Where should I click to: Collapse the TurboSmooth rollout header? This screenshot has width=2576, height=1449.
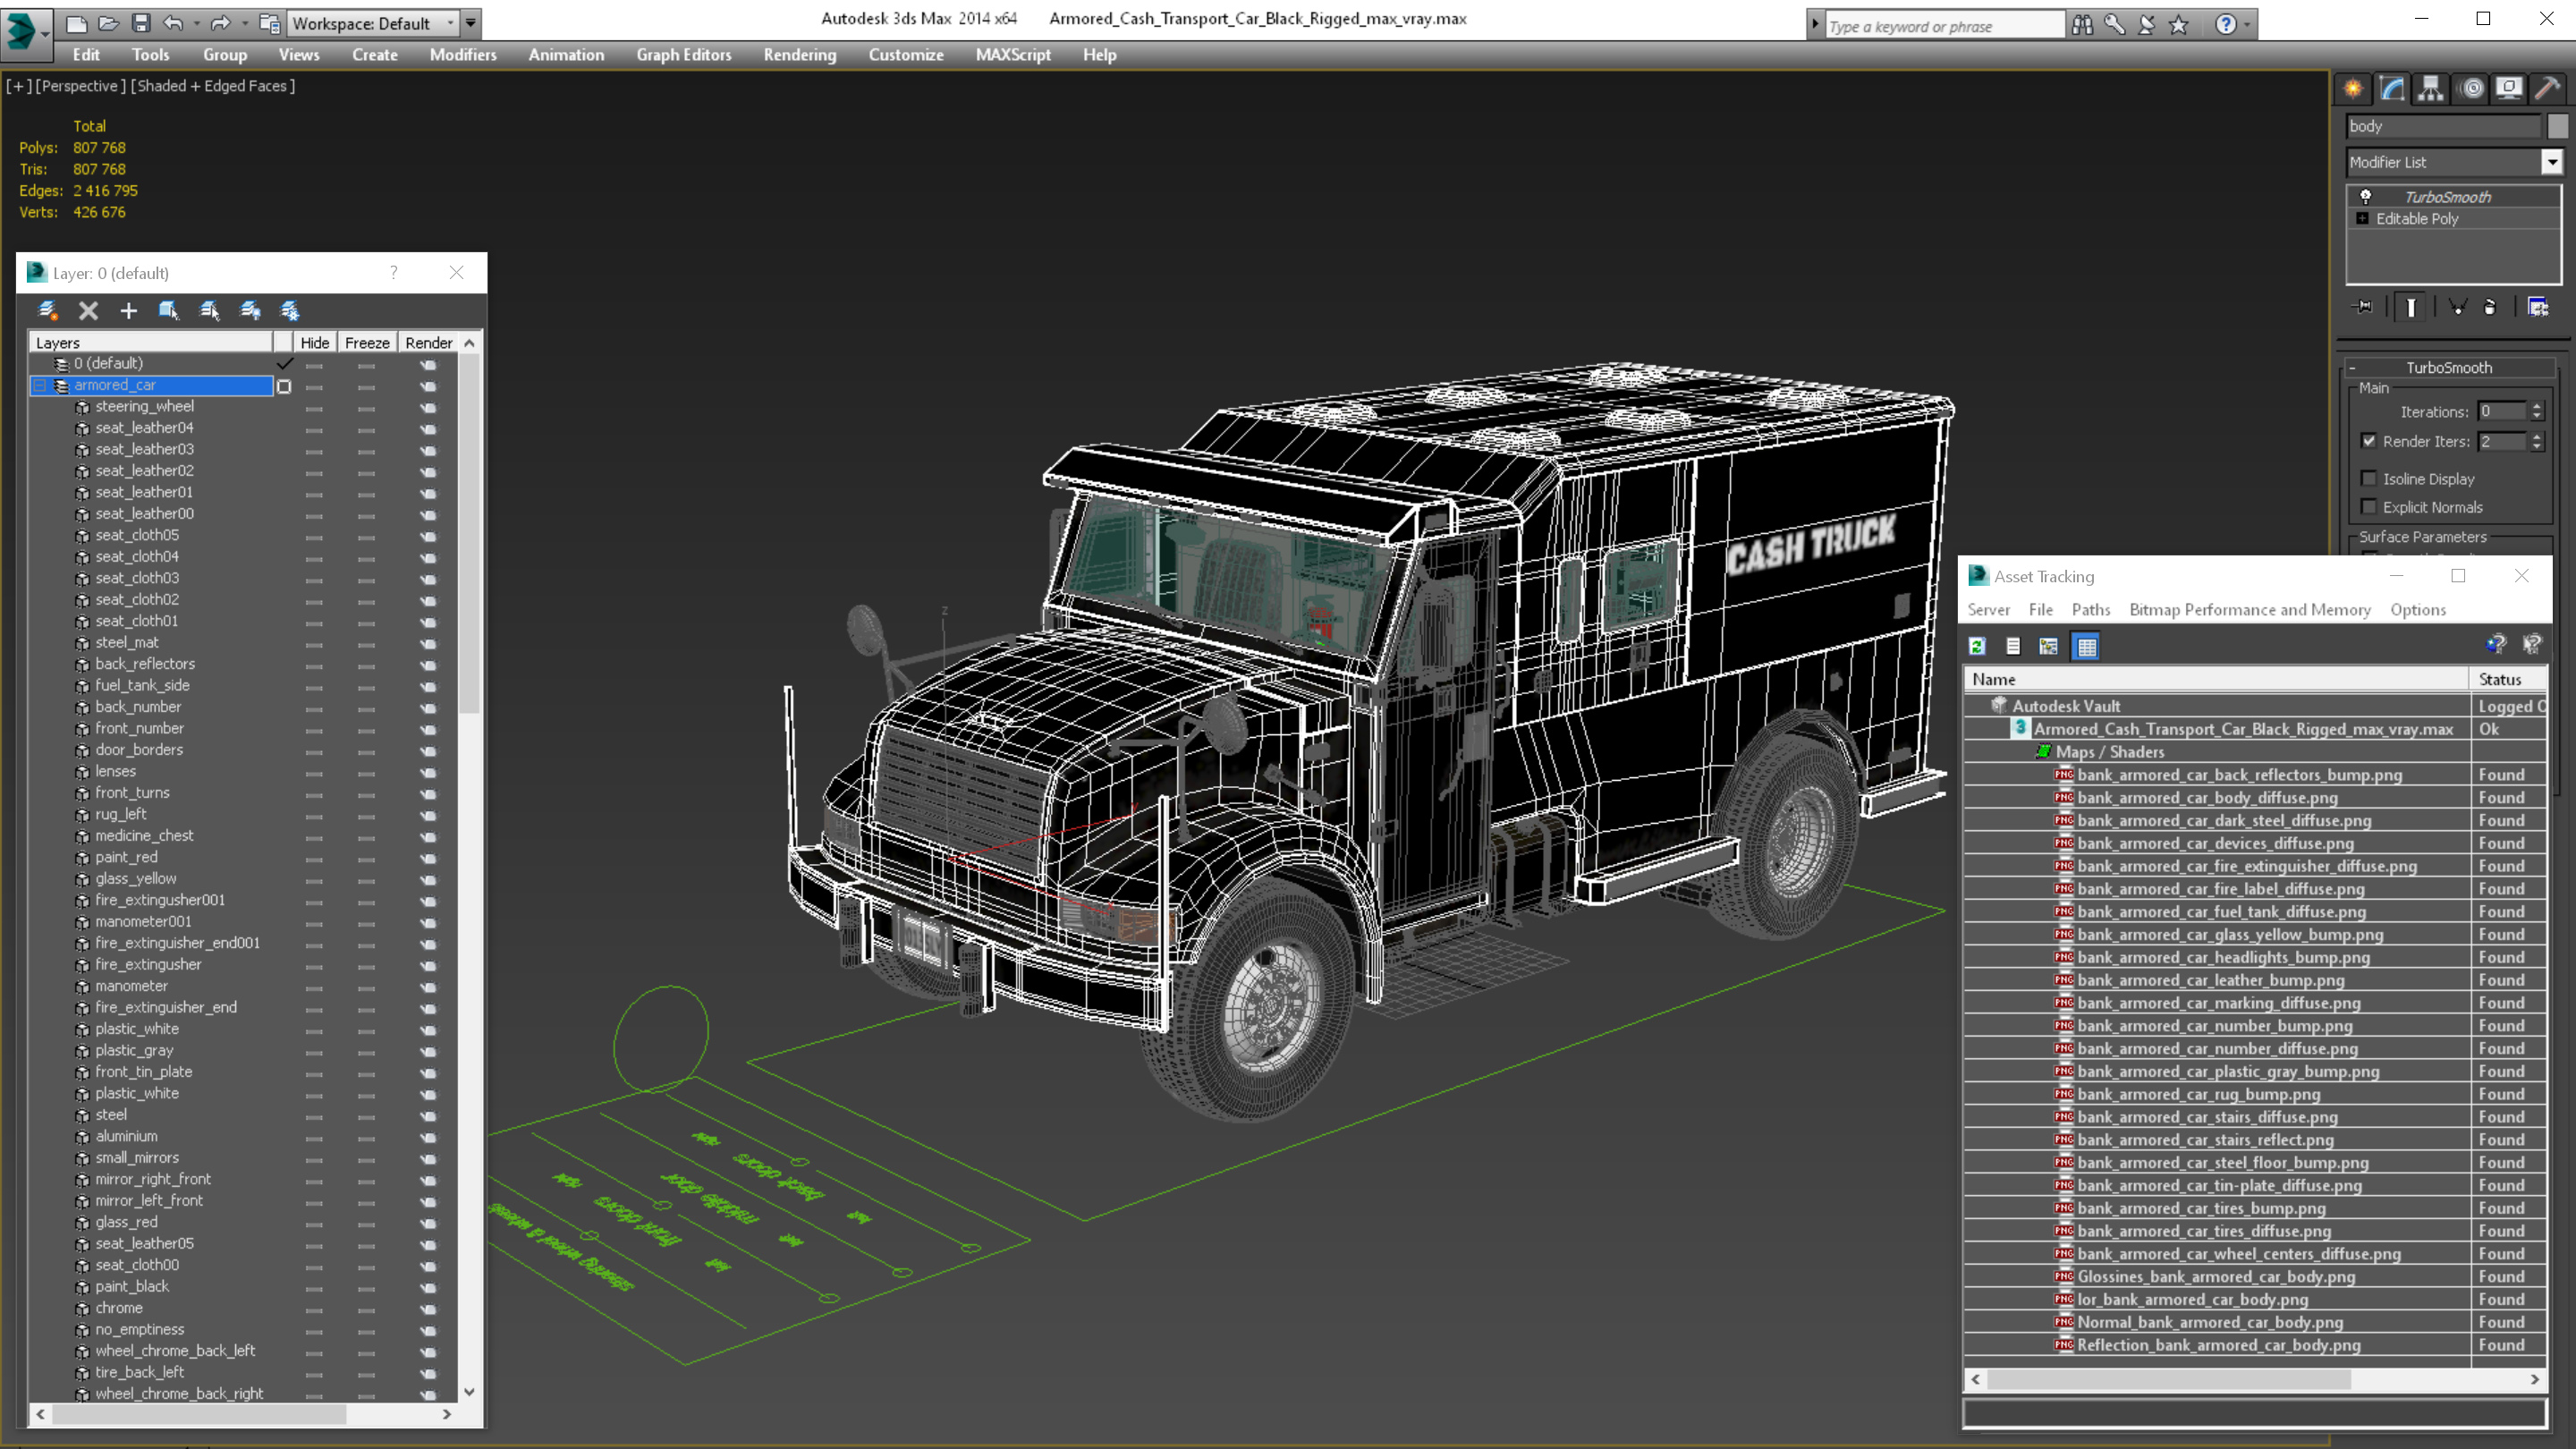point(2448,368)
